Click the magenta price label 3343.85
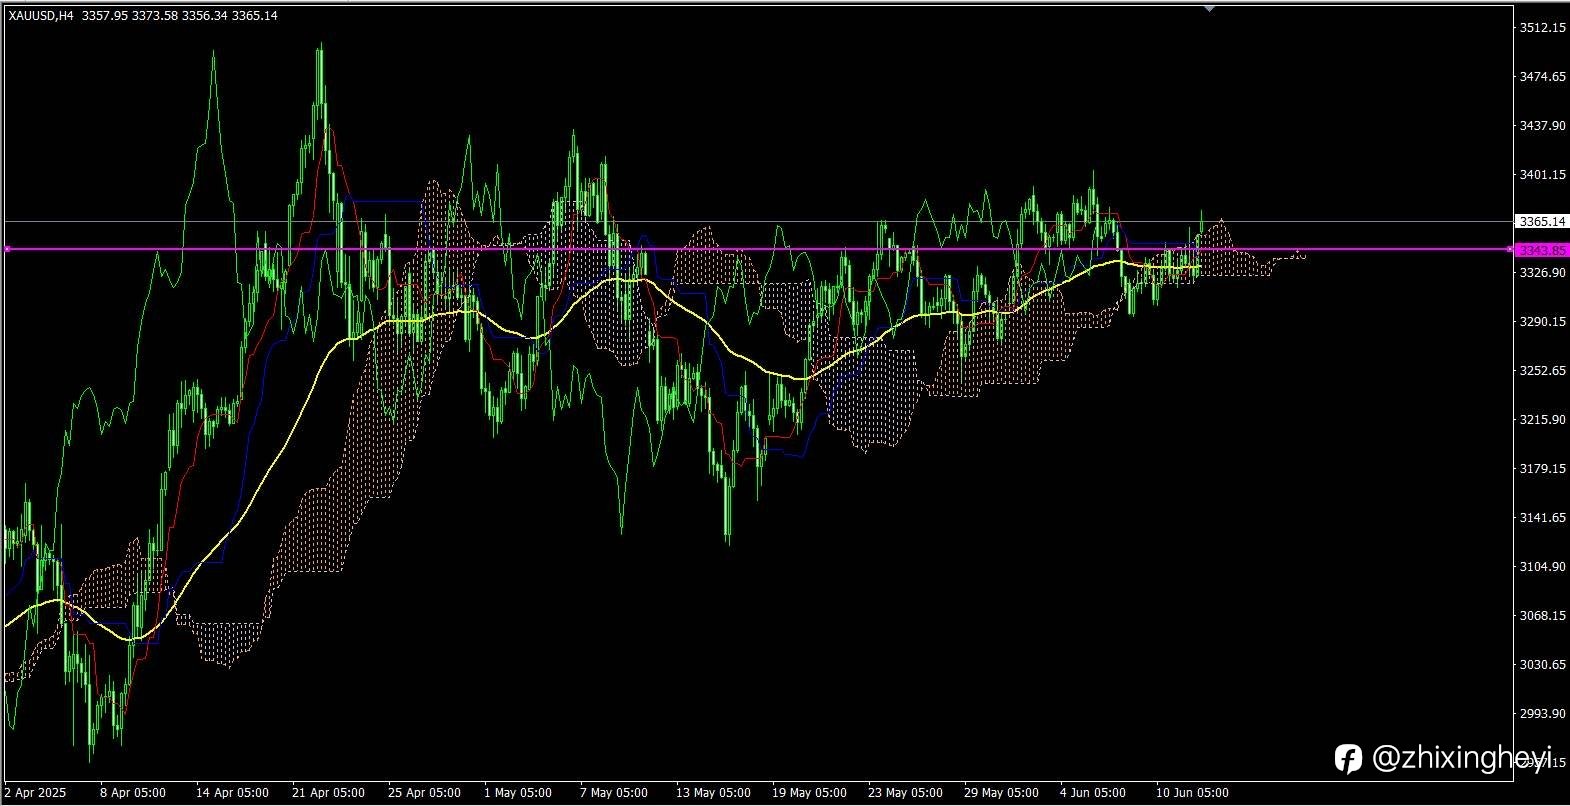The height and width of the screenshot is (806, 1570). 1541,249
